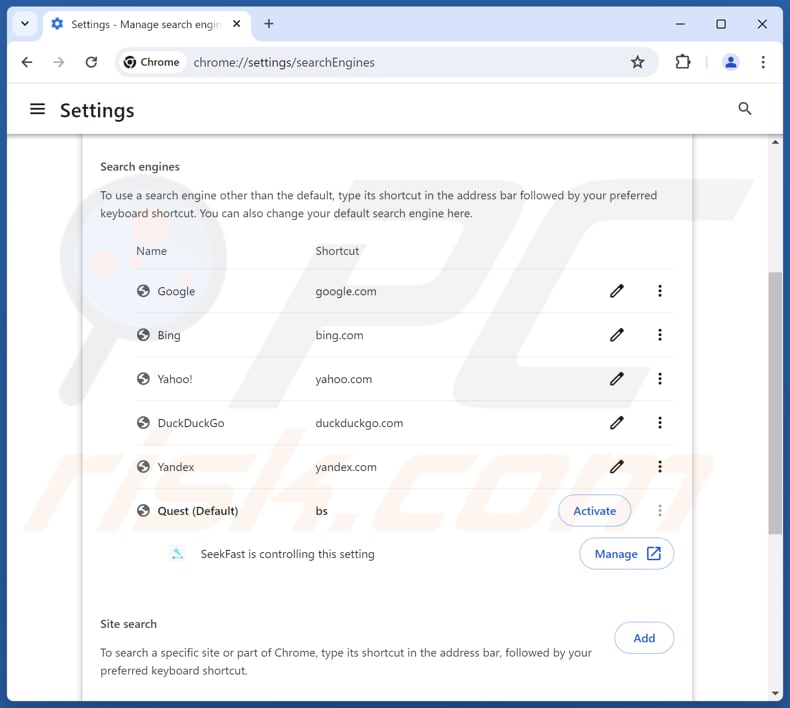Viewport: 790px width, 708px height.
Task: Open the tab search dropdown arrow
Action: coord(25,24)
